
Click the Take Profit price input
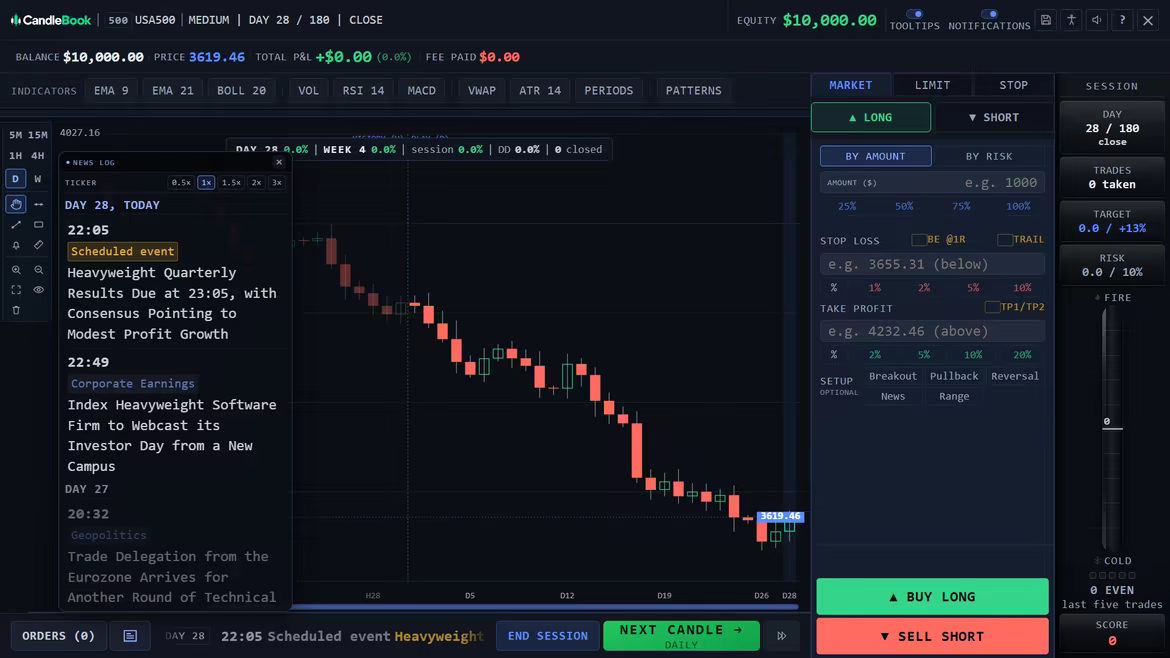(x=932, y=331)
